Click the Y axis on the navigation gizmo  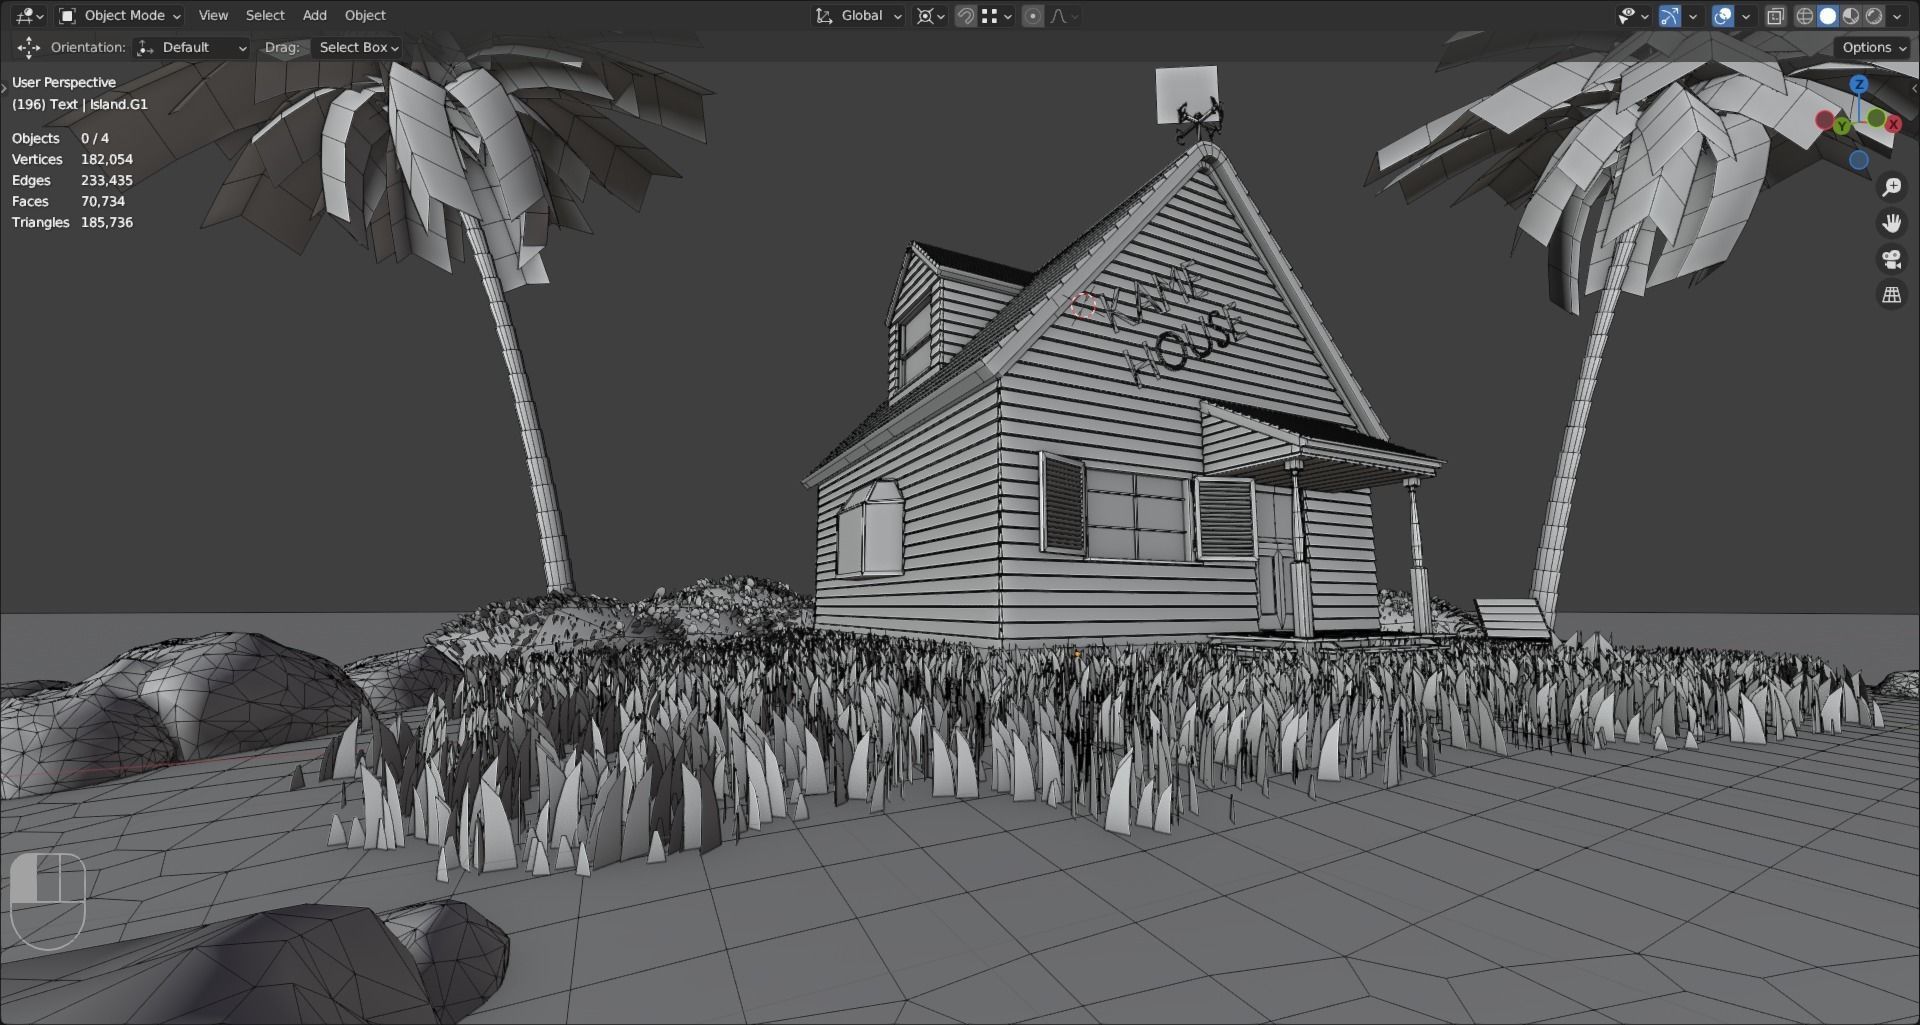(1843, 126)
